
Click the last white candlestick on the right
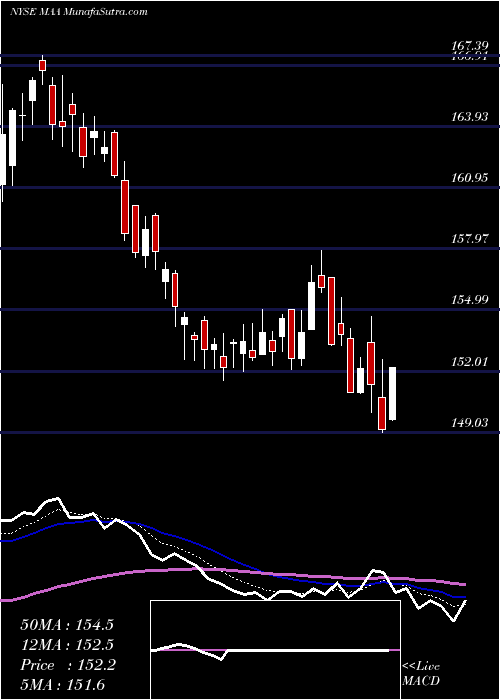(393, 394)
